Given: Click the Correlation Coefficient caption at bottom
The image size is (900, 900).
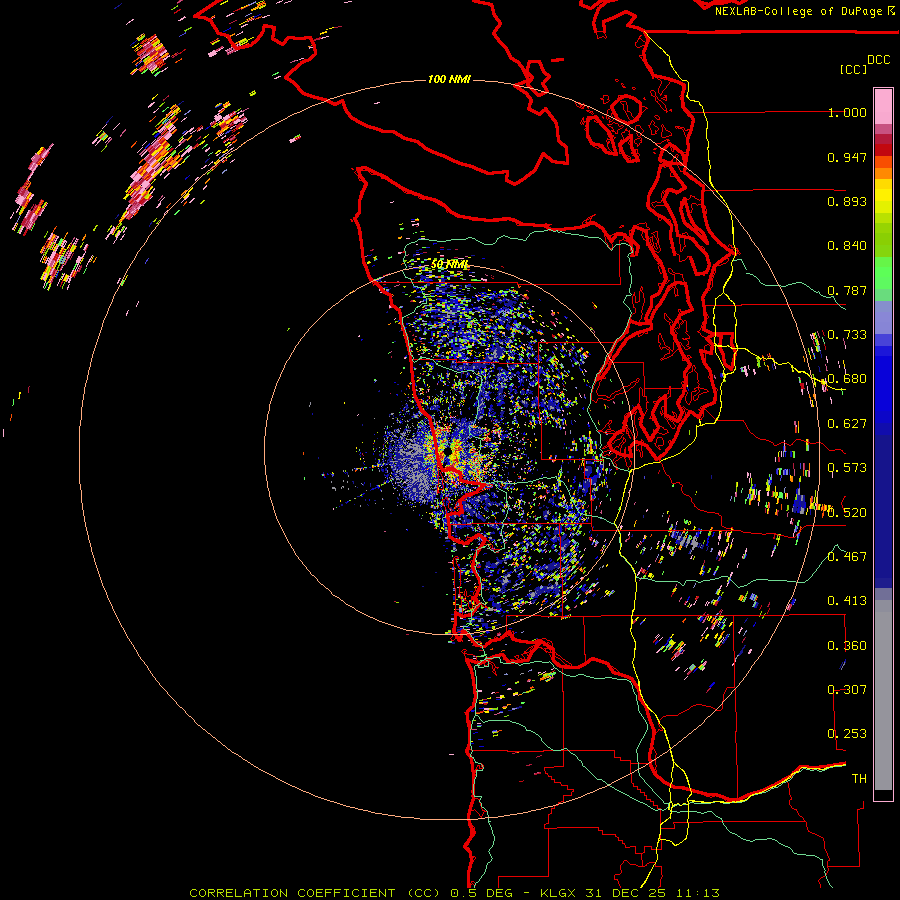Looking at the screenshot, I should coord(454,893).
